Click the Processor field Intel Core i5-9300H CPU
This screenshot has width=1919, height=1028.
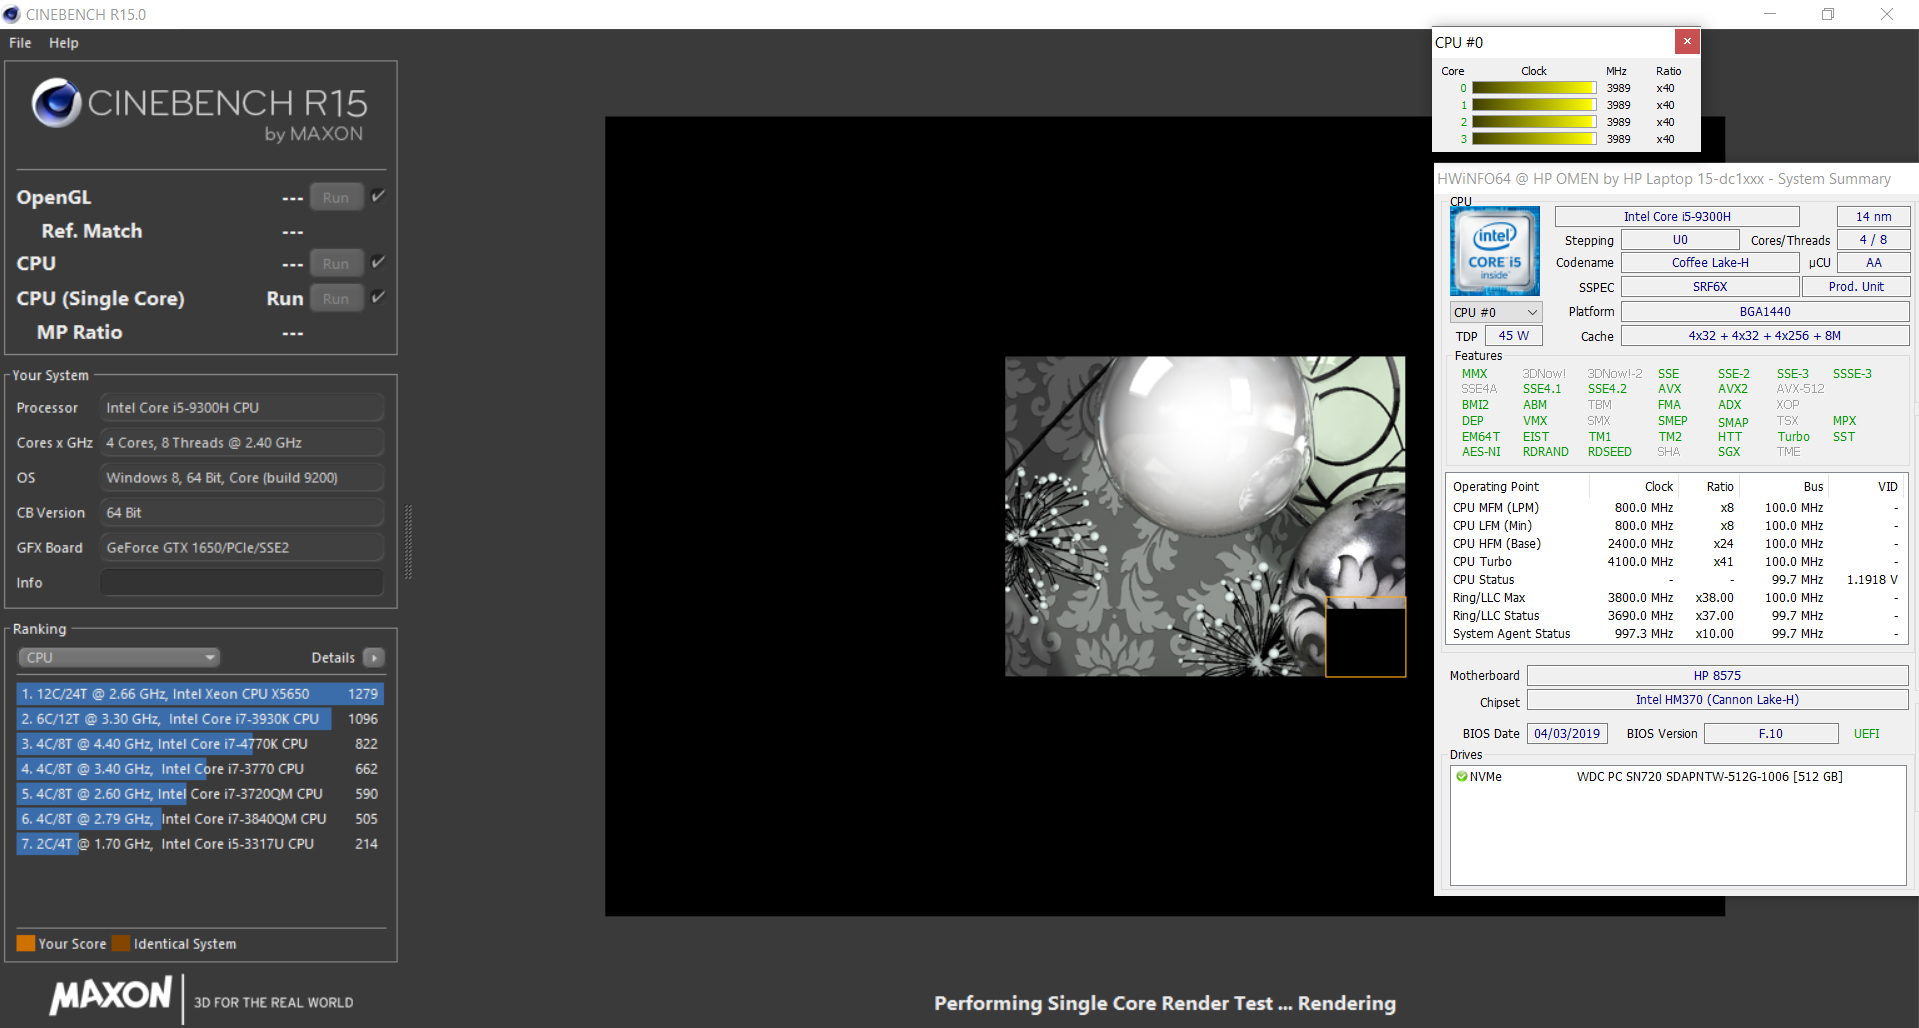click(242, 408)
